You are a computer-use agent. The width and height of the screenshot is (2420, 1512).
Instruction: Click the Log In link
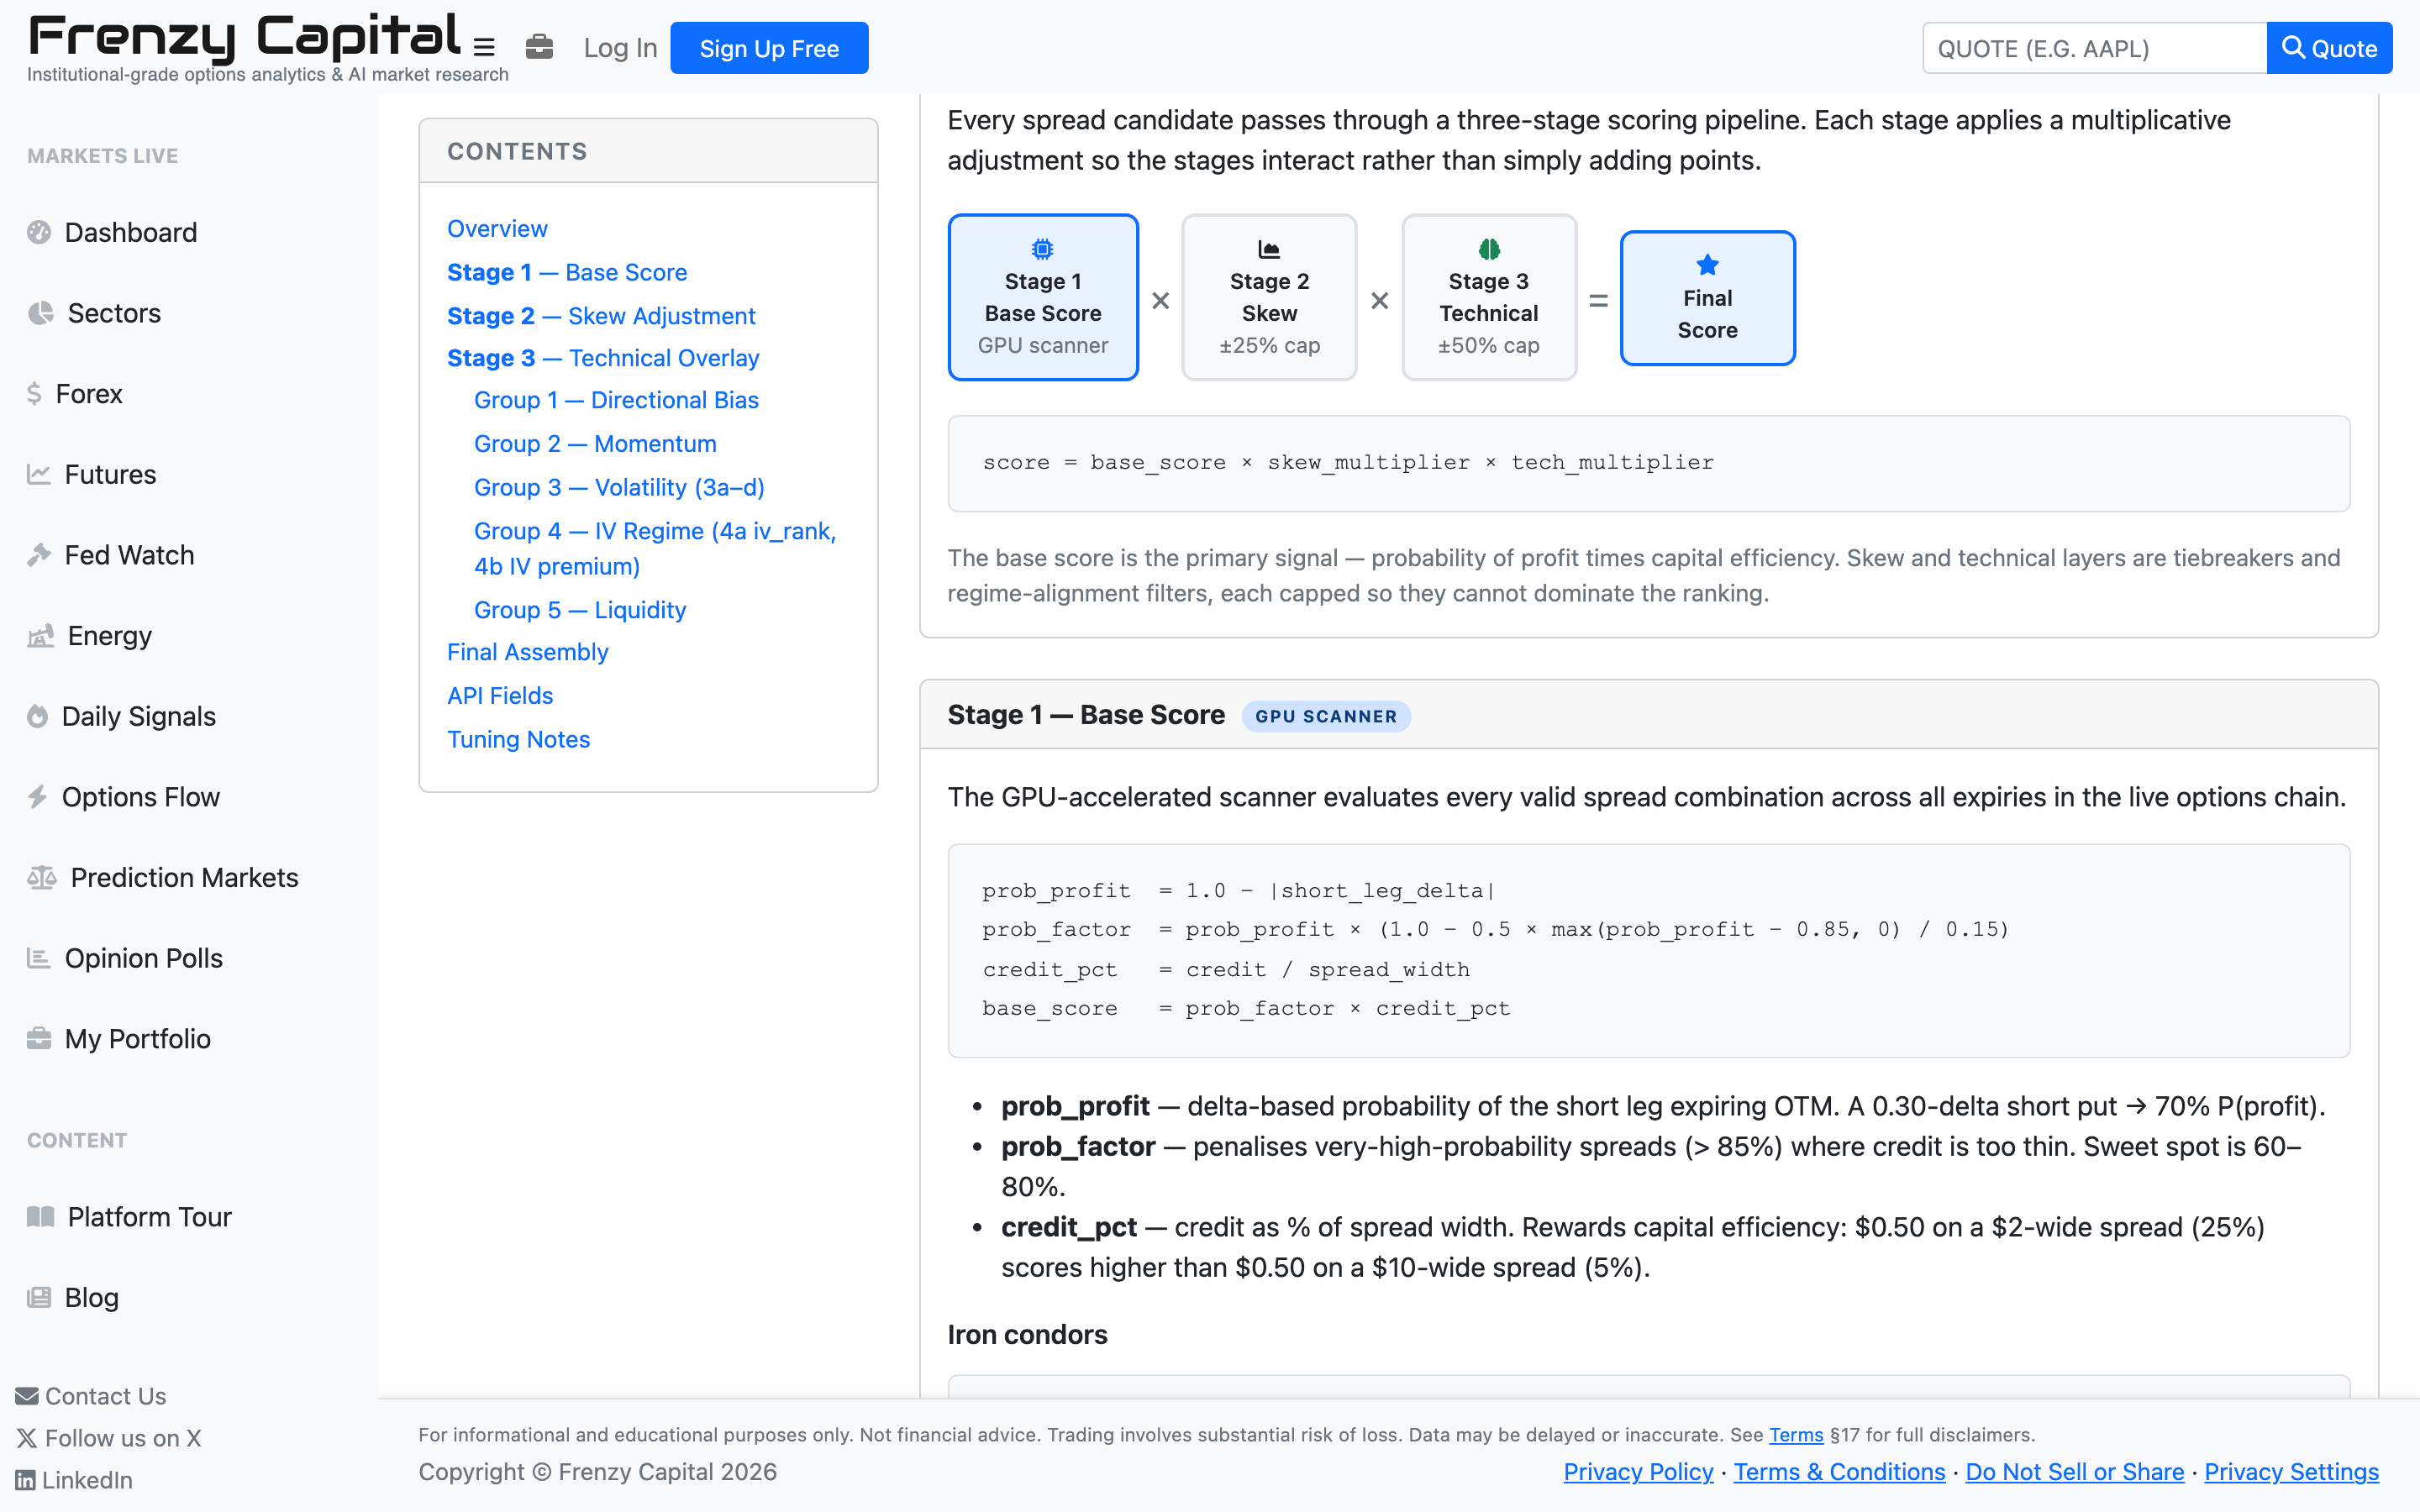[620, 48]
